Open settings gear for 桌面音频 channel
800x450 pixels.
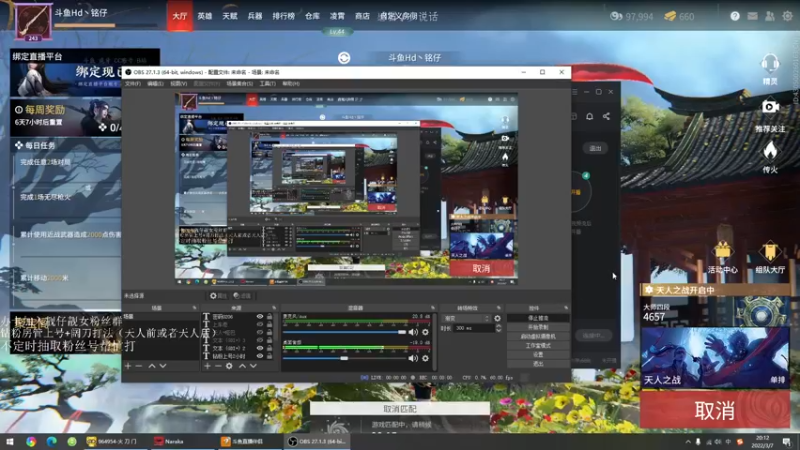(x=426, y=358)
